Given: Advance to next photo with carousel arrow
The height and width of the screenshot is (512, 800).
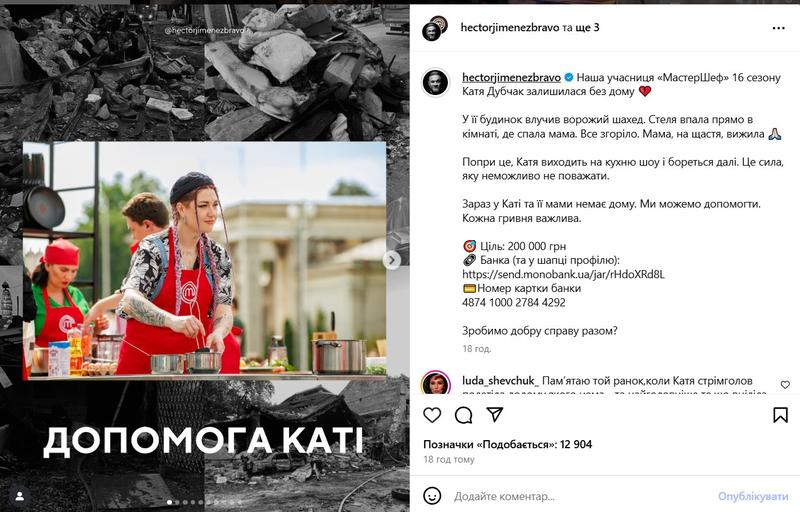Looking at the screenshot, I should [392, 260].
